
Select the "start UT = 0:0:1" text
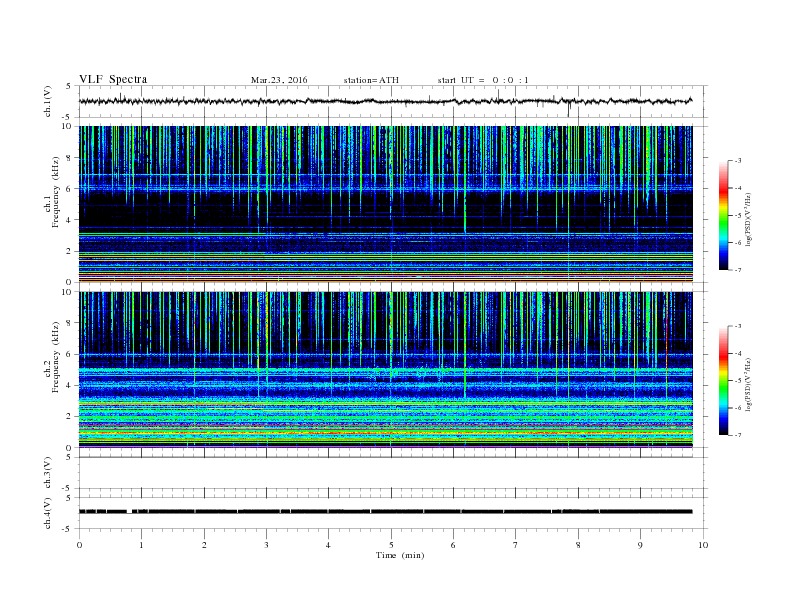[x=483, y=80]
